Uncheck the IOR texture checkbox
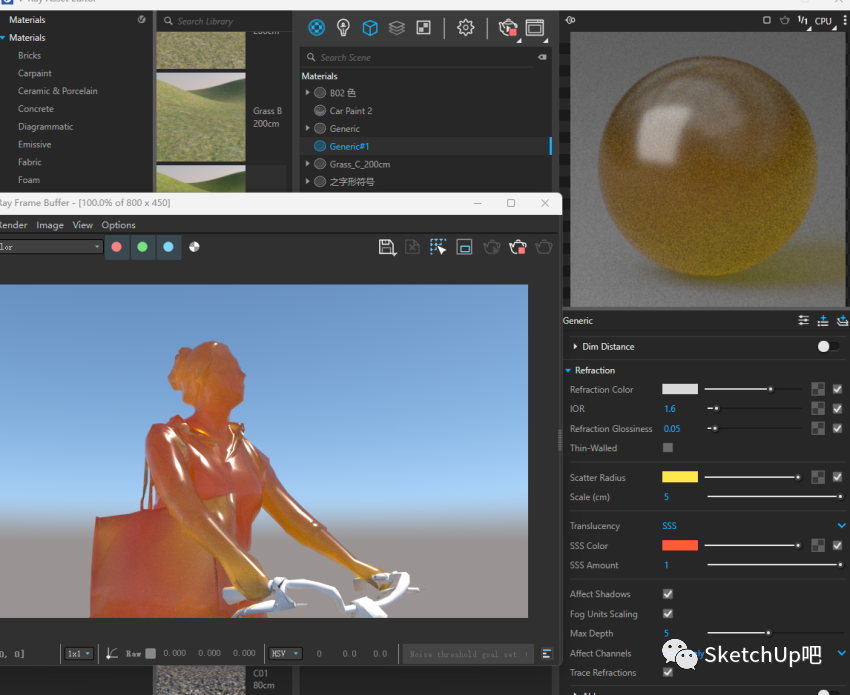Image resolution: width=850 pixels, height=695 pixels. coord(838,409)
